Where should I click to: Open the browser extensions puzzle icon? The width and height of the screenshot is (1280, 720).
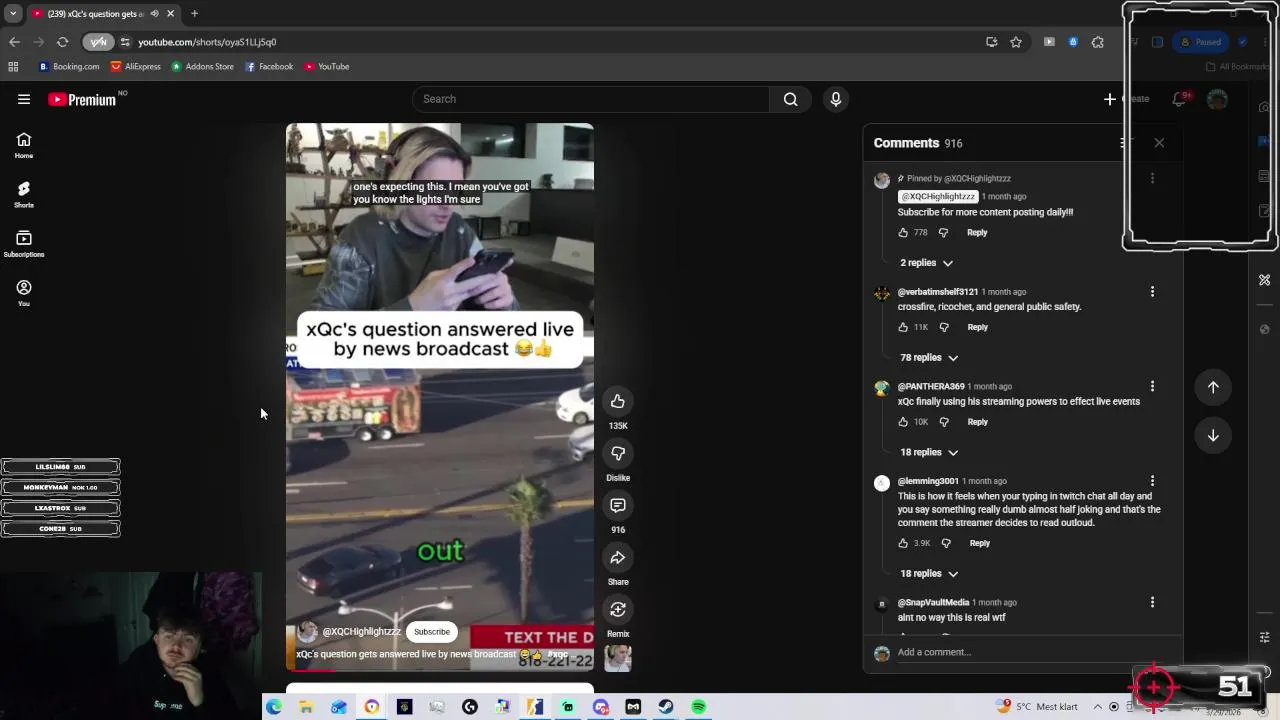tap(1098, 42)
